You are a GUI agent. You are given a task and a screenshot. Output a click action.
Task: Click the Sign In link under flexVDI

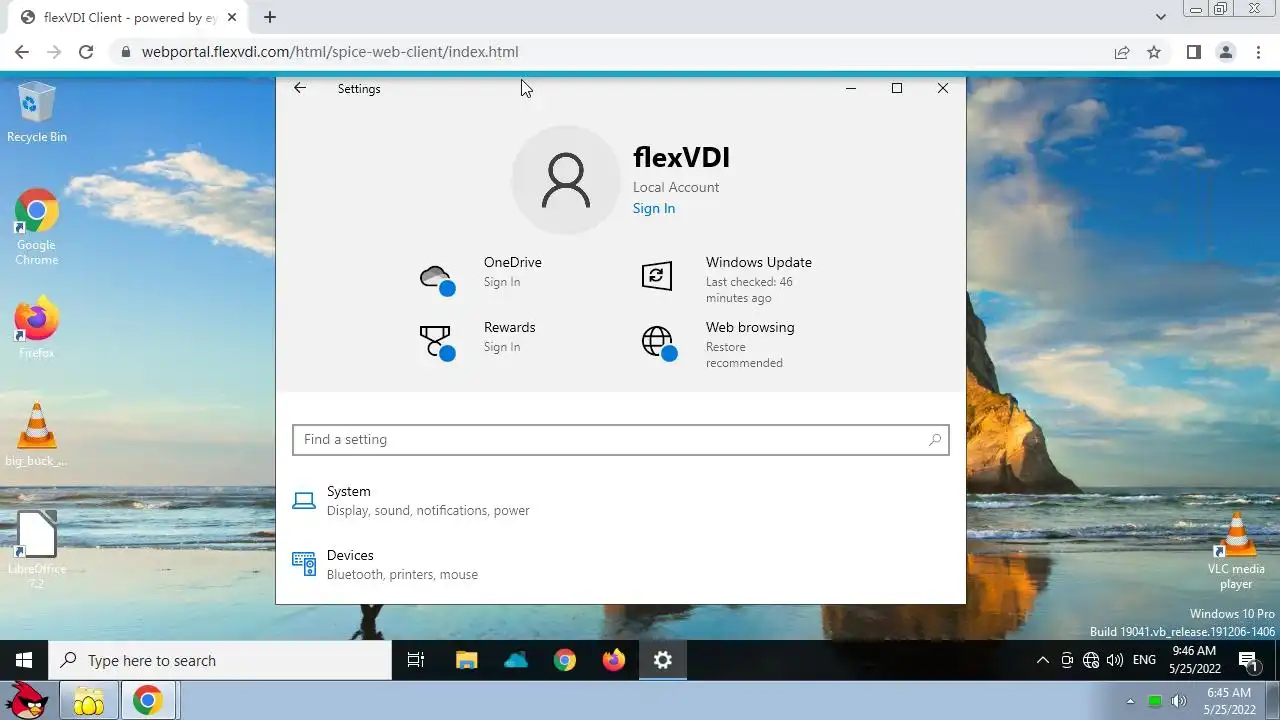pos(654,208)
